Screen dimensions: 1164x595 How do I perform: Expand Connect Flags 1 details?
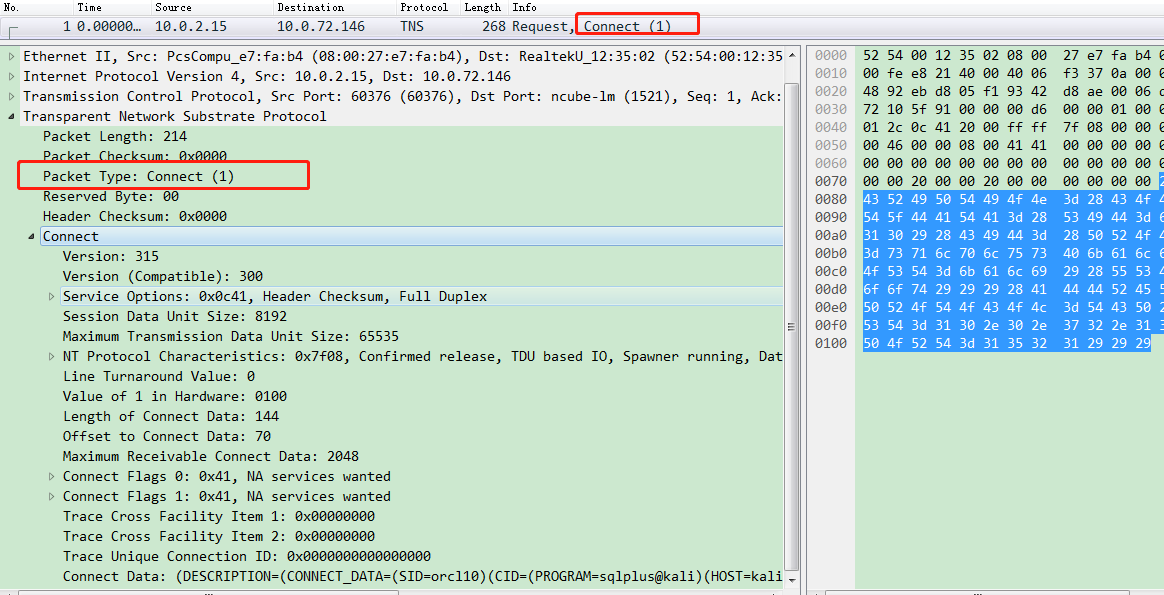(52, 496)
